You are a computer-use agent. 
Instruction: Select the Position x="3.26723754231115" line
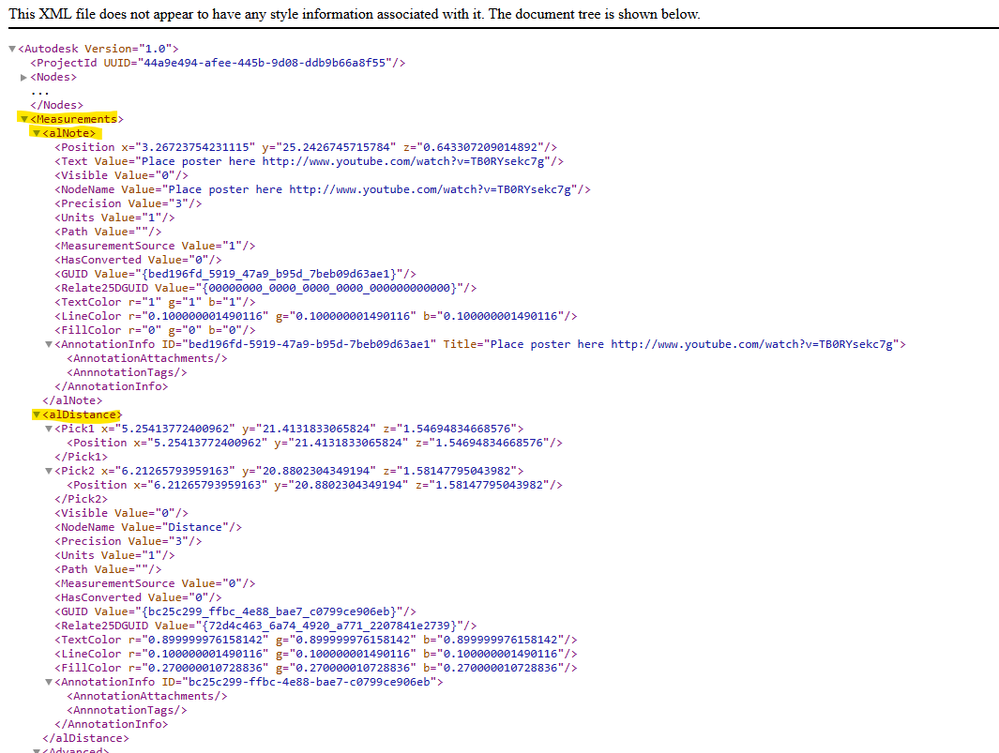pos(306,147)
